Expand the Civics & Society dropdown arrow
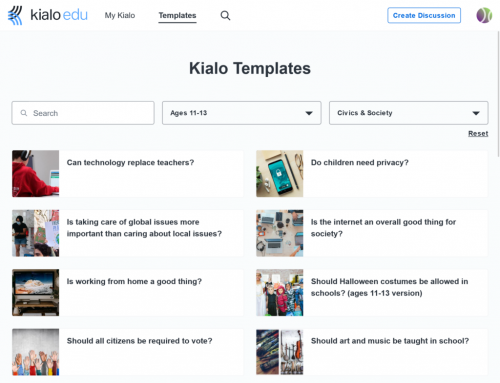 tap(476, 113)
